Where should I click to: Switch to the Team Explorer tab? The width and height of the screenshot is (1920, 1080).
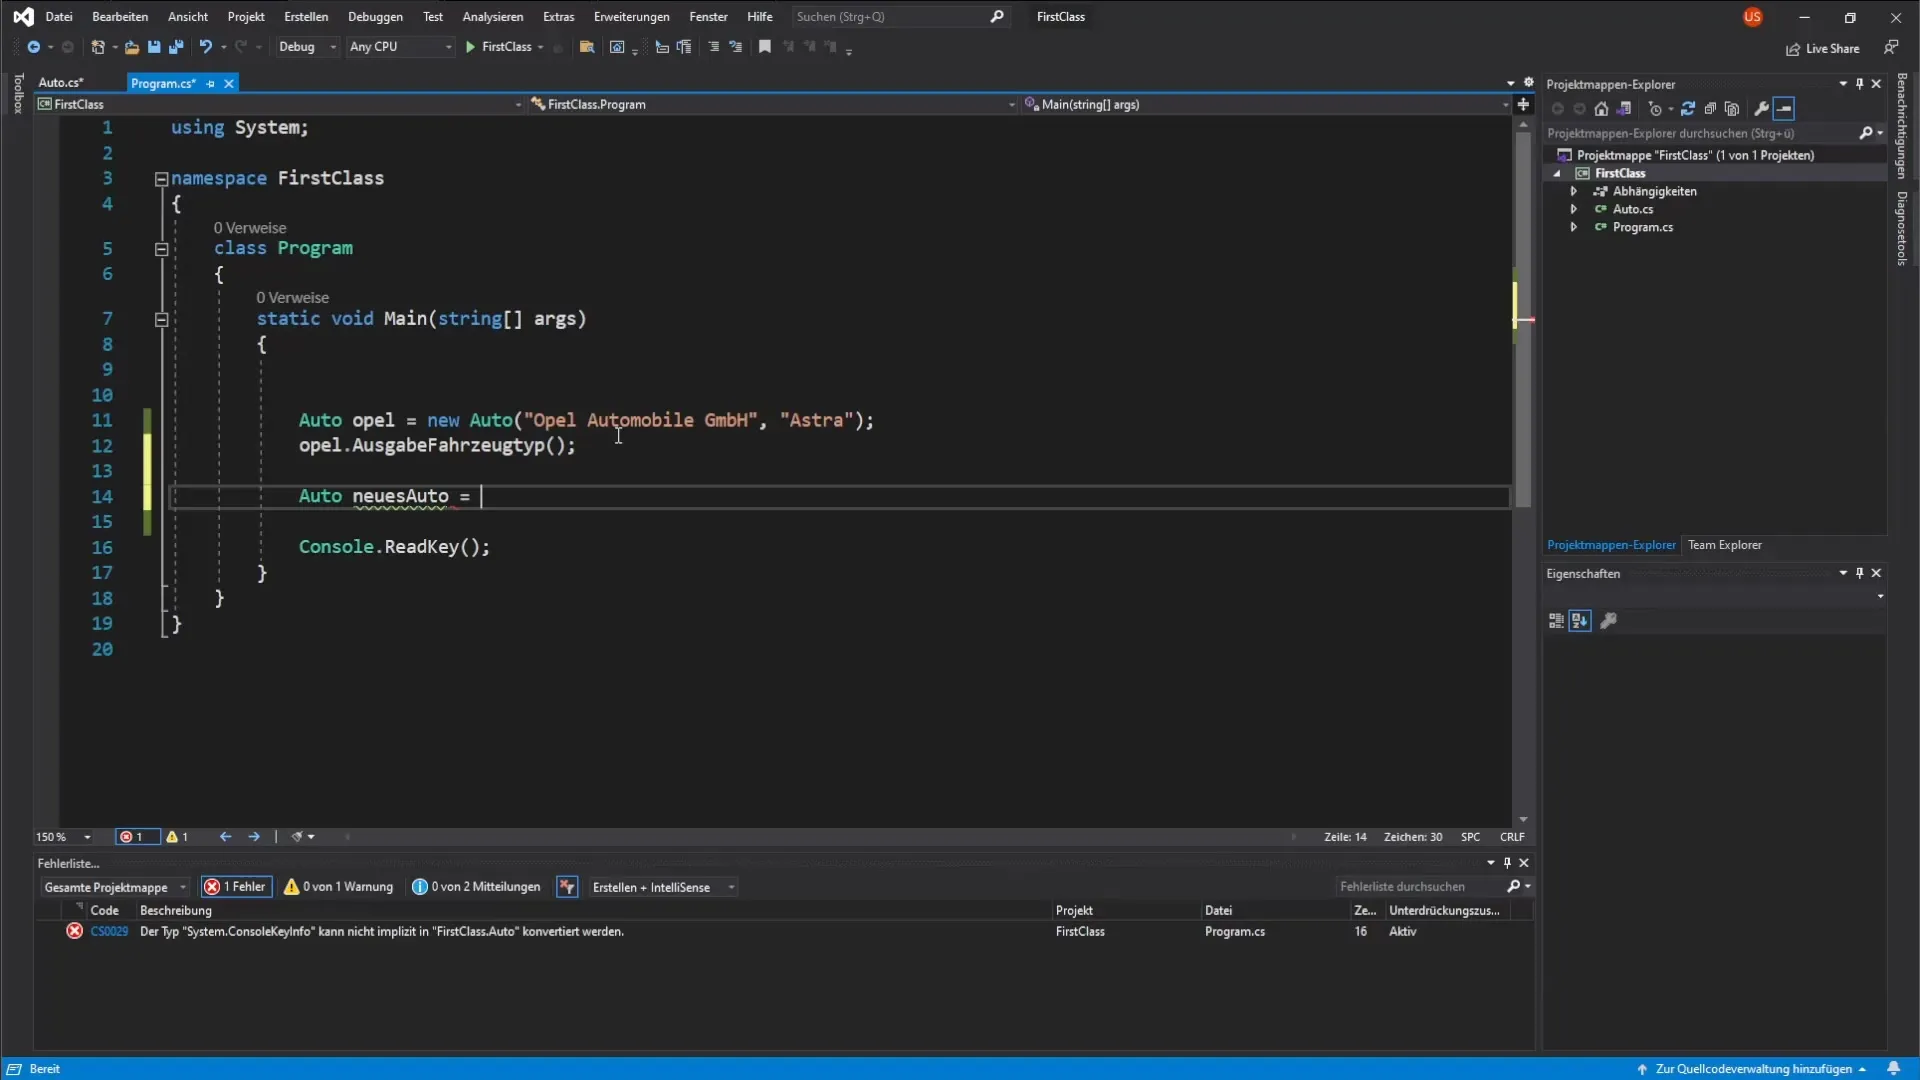click(1725, 545)
